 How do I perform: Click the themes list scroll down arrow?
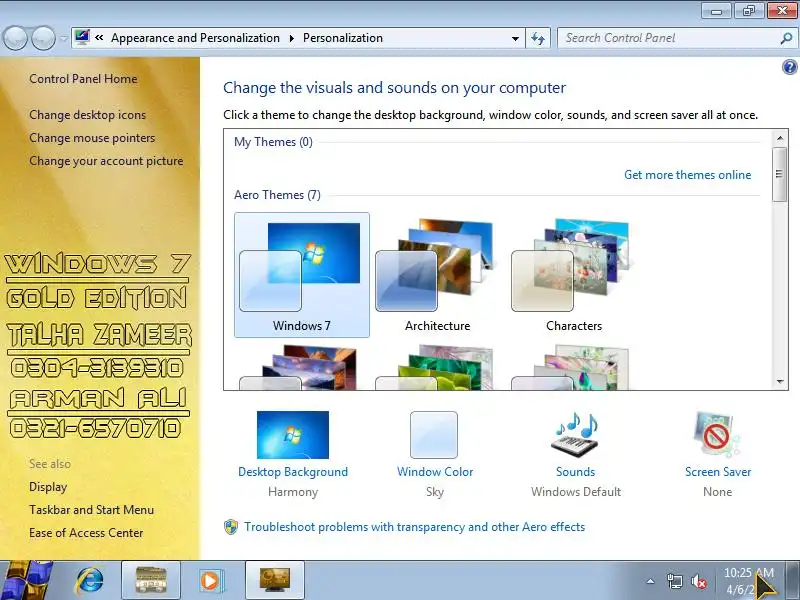pos(780,381)
